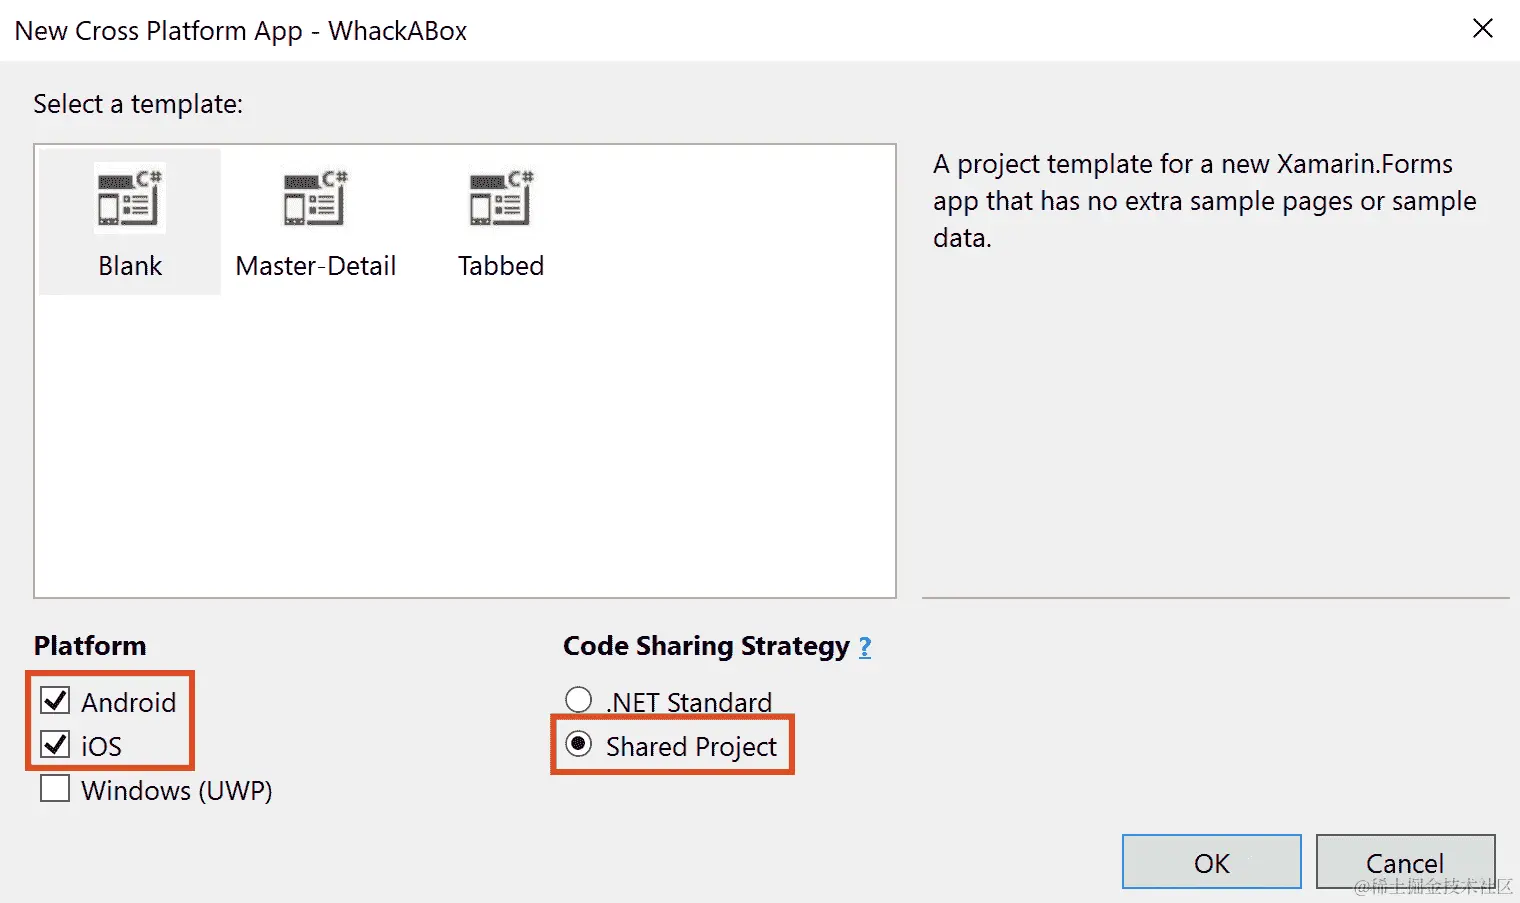Click the dialog title bar text
The image size is (1520, 903).
pos(241,31)
